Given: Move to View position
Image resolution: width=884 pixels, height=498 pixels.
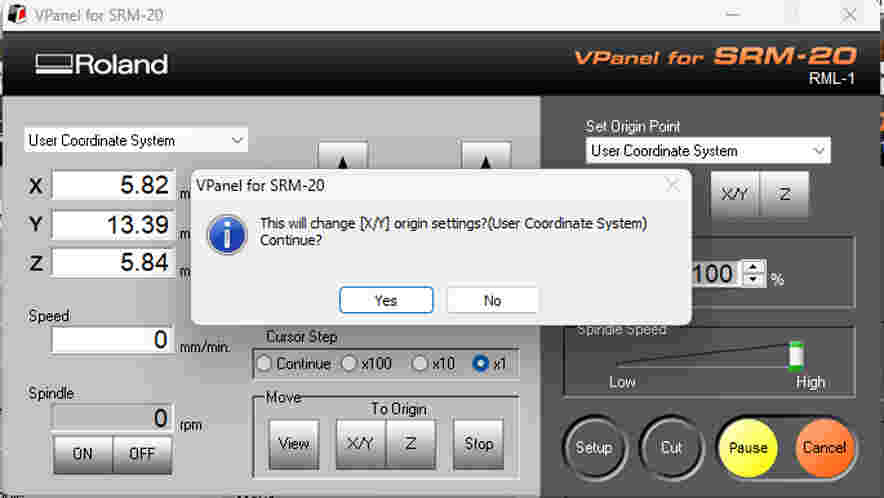Looking at the screenshot, I should pos(294,444).
